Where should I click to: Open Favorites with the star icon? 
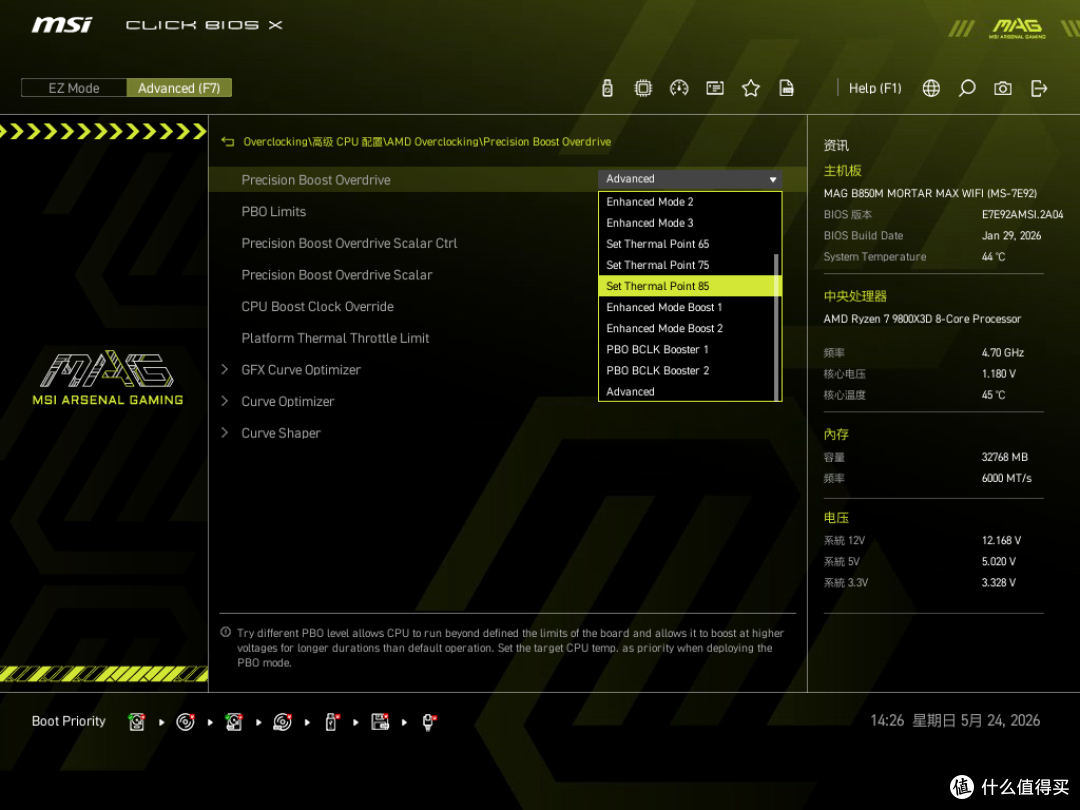pos(750,88)
